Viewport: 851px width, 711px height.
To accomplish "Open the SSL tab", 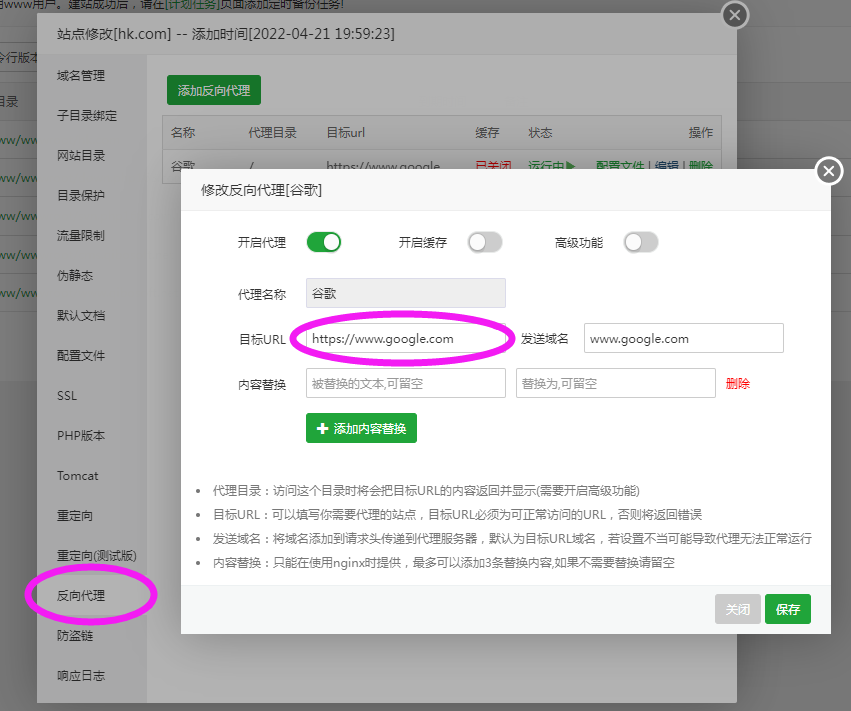I will (67, 396).
